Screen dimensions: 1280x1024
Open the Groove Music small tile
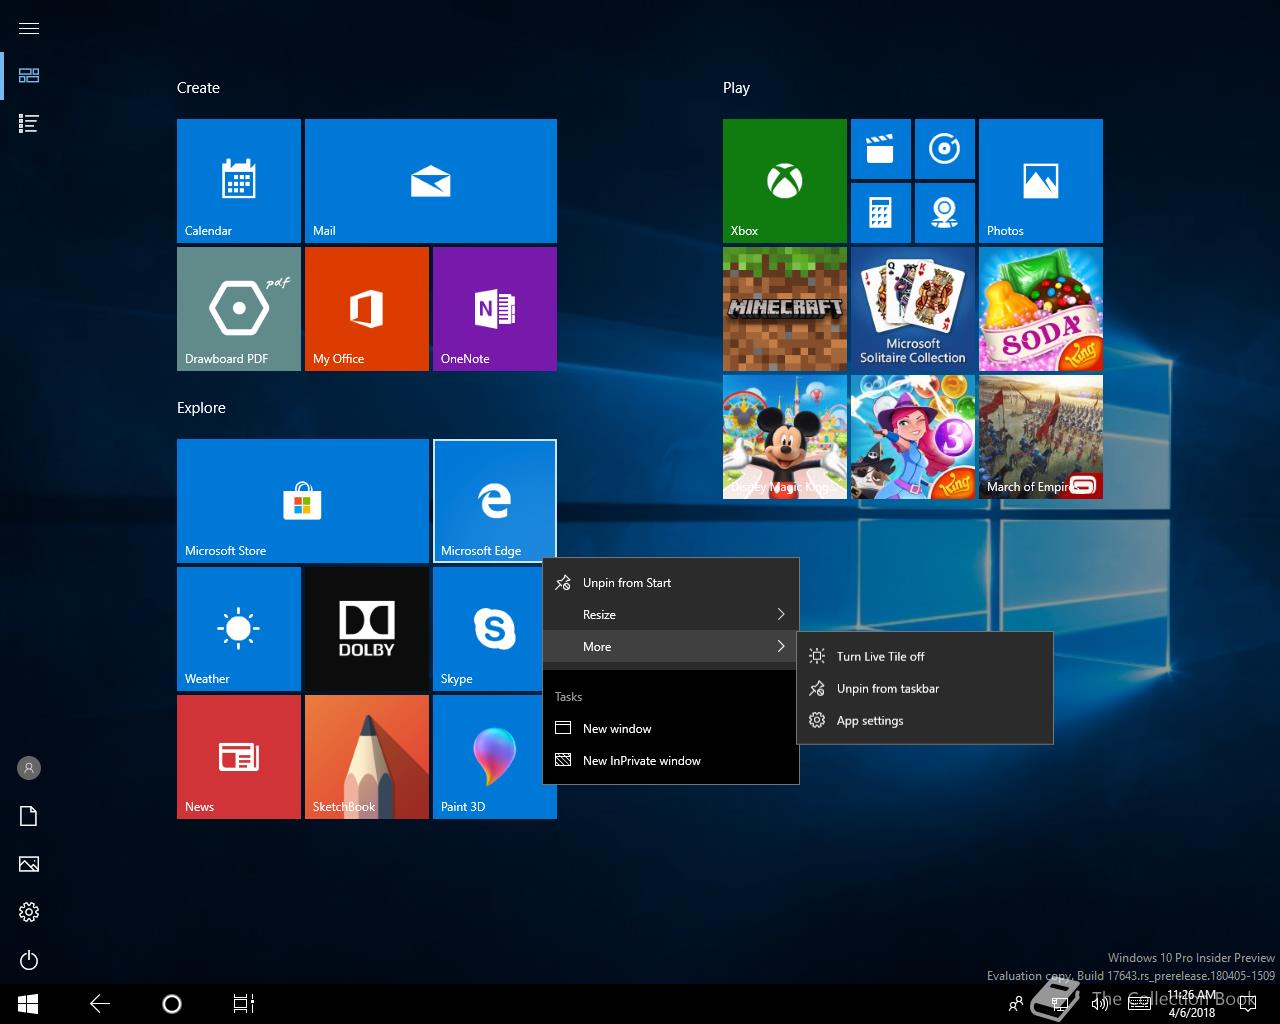[945, 149]
